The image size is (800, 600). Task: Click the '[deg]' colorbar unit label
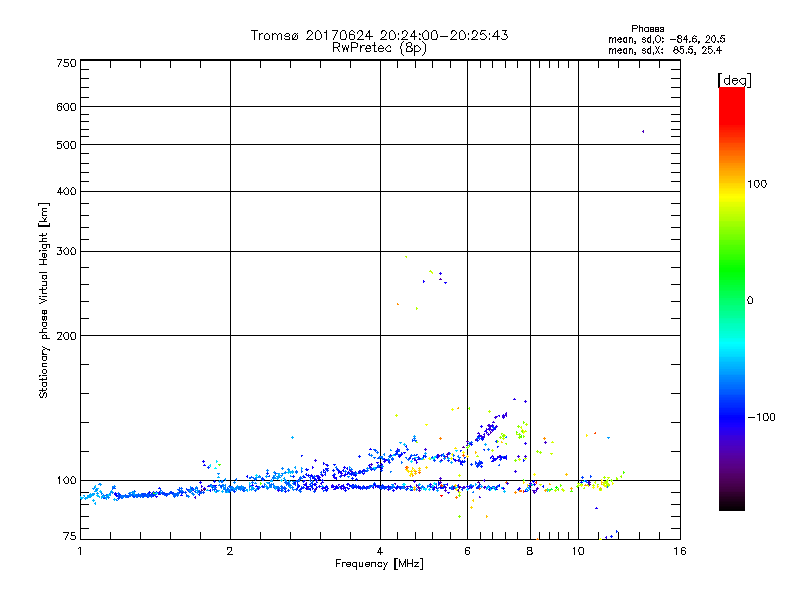[x=734, y=80]
